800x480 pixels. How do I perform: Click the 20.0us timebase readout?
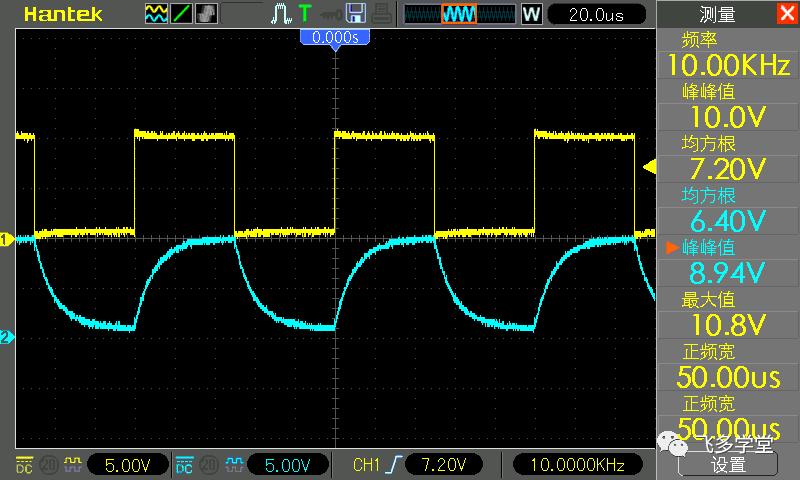pos(596,15)
